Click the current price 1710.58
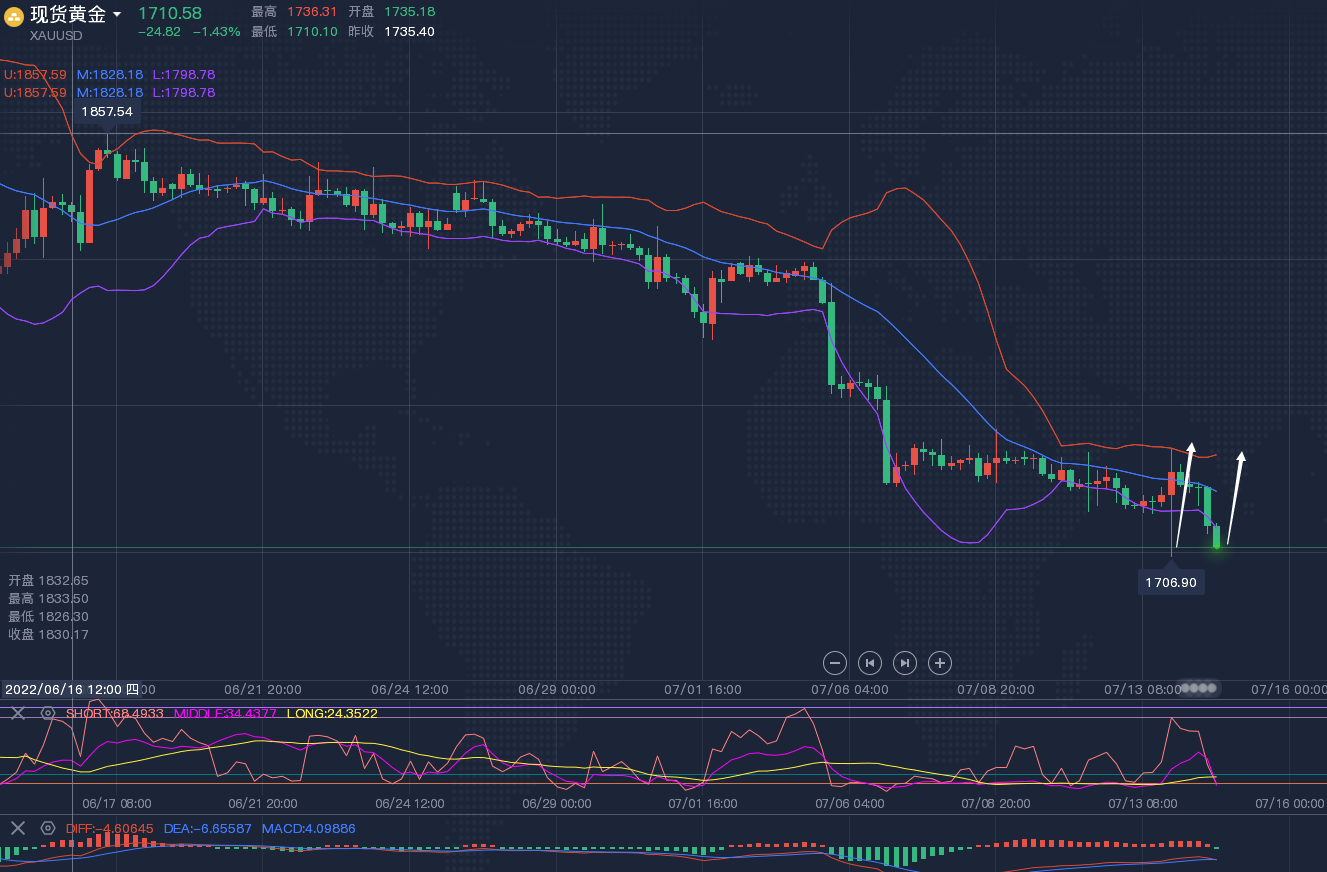1327x872 pixels. (169, 13)
